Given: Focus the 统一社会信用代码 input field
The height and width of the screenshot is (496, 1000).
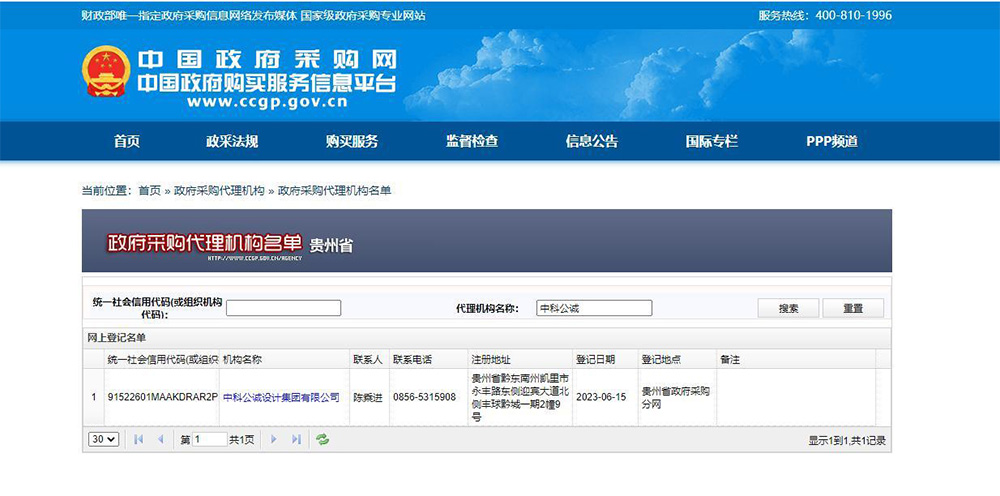Looking at the screenshot, I should coord(283,308).
